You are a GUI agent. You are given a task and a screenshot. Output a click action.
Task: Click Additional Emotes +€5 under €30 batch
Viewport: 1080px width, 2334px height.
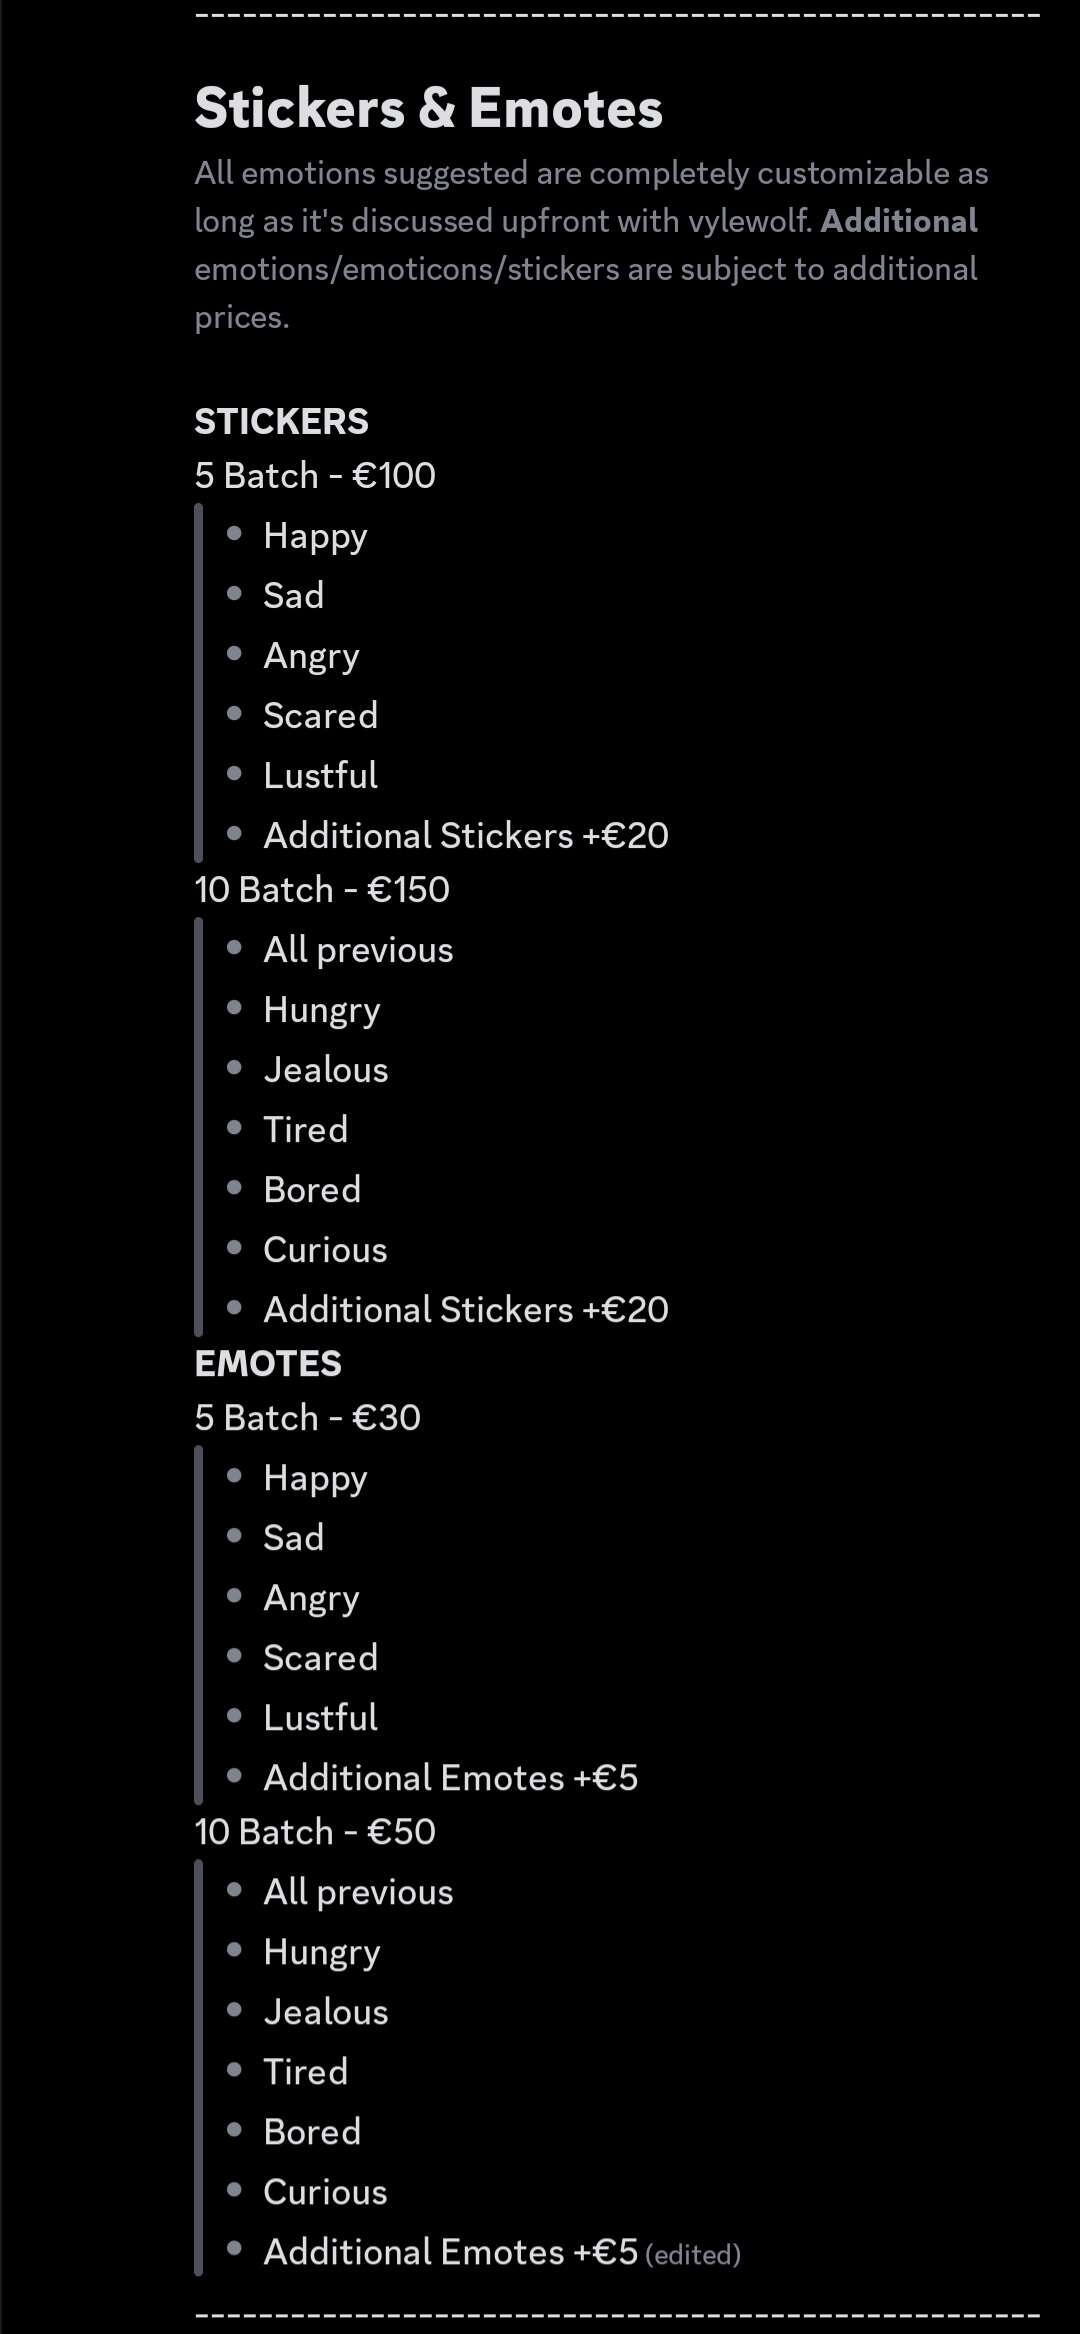(x=450, y=1778)
